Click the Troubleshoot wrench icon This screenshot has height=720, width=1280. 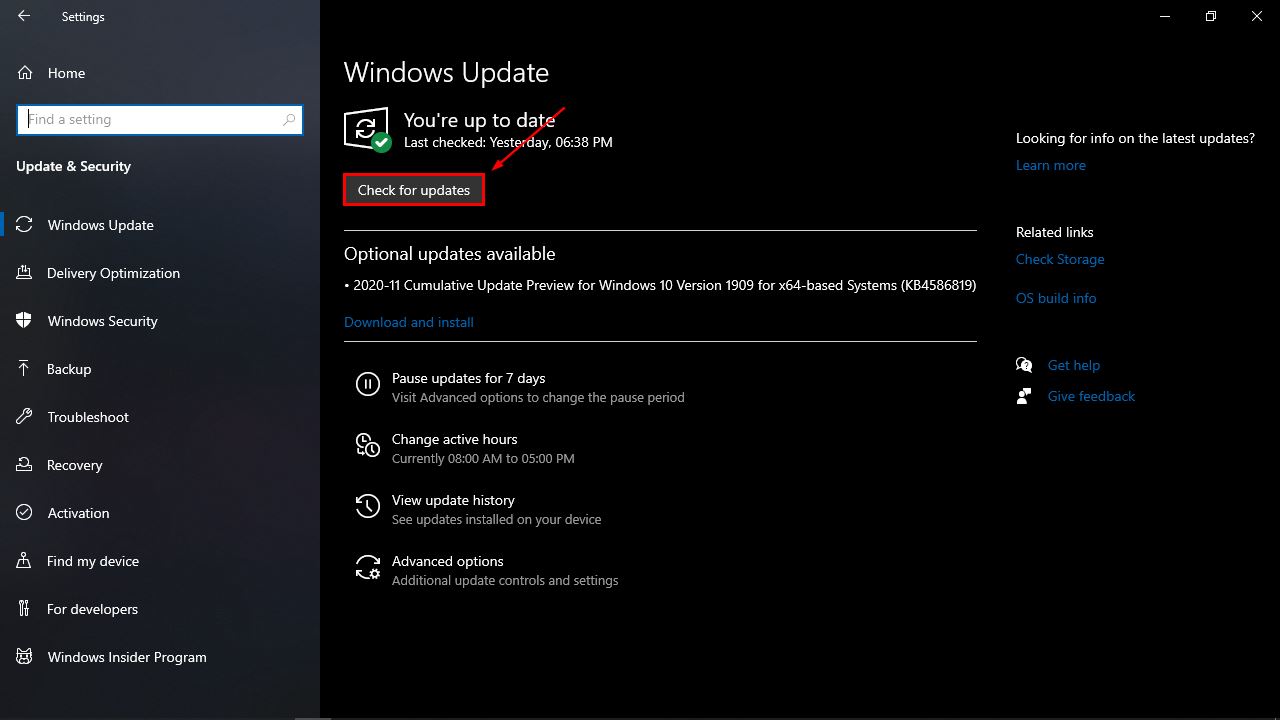[x=25, y=417]
